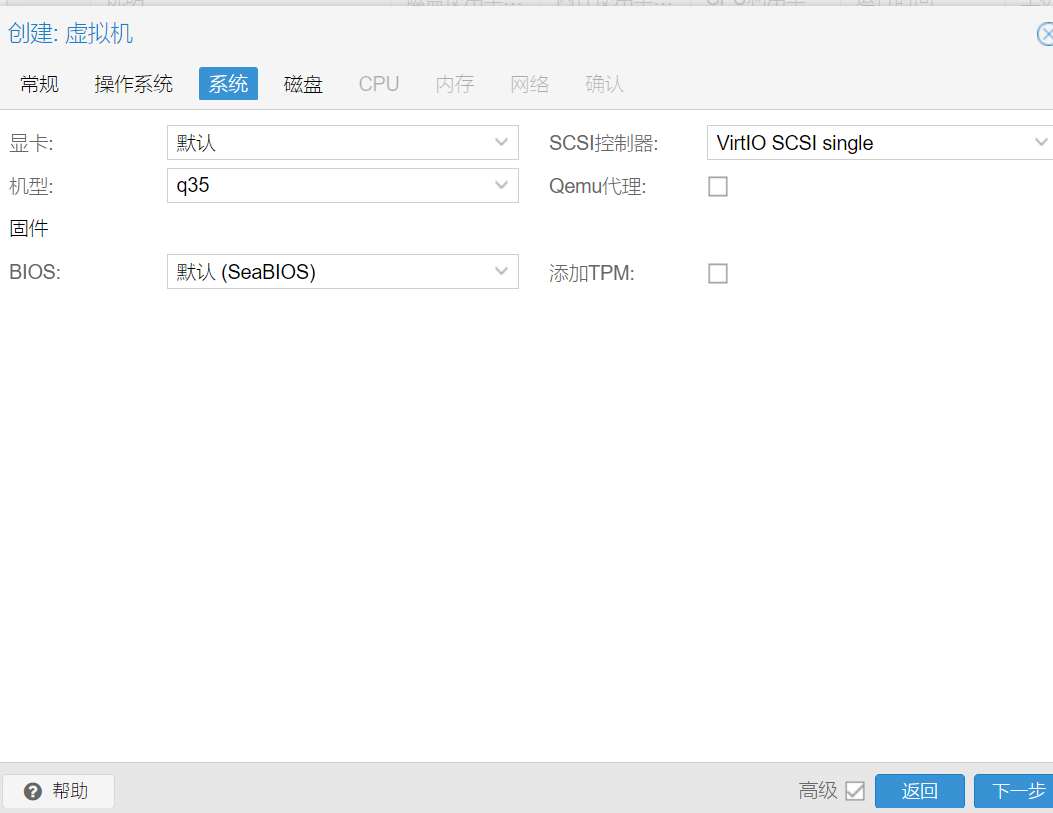Click the BIOS label
Viewport: 1053px width, 813px height.
click(x=35, y=272)
